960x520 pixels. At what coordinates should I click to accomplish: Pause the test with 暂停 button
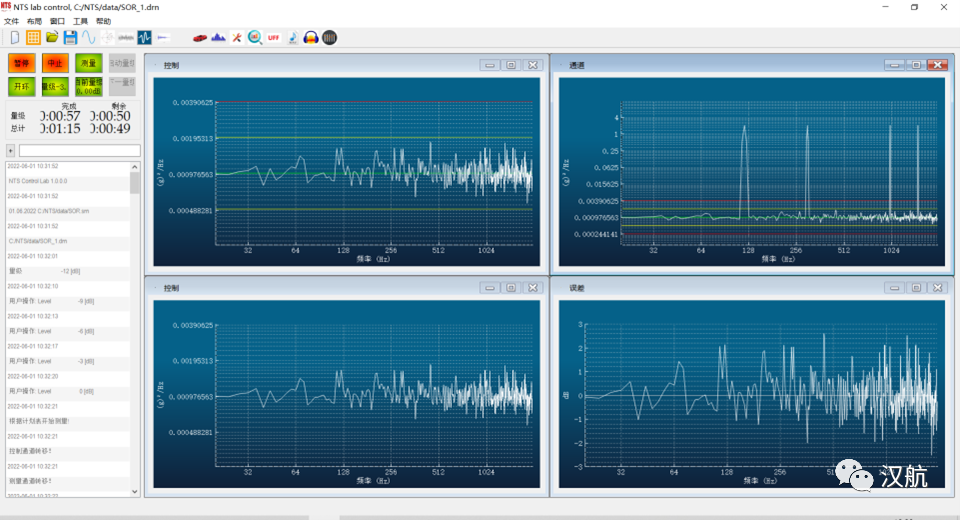pyautogui.click(x=21, y=63)
